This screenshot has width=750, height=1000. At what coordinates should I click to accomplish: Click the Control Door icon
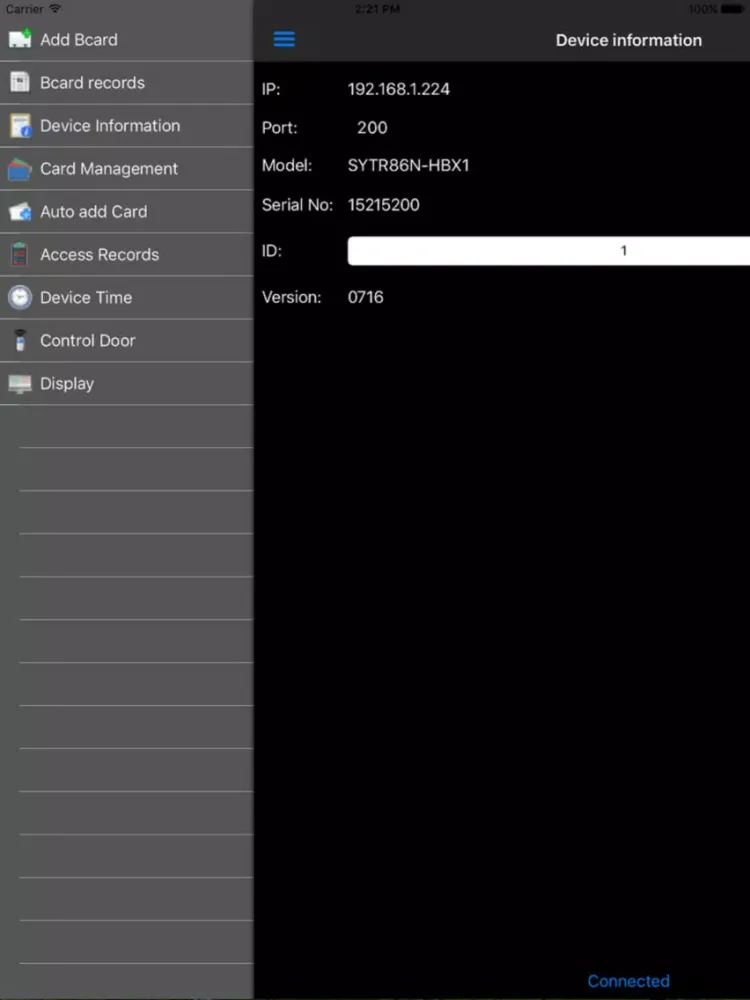tap(20, 341)
